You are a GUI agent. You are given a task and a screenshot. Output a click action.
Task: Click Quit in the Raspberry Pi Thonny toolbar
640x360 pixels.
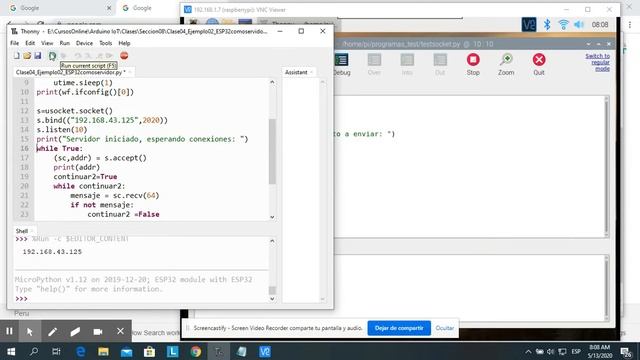tap(539, 64)
